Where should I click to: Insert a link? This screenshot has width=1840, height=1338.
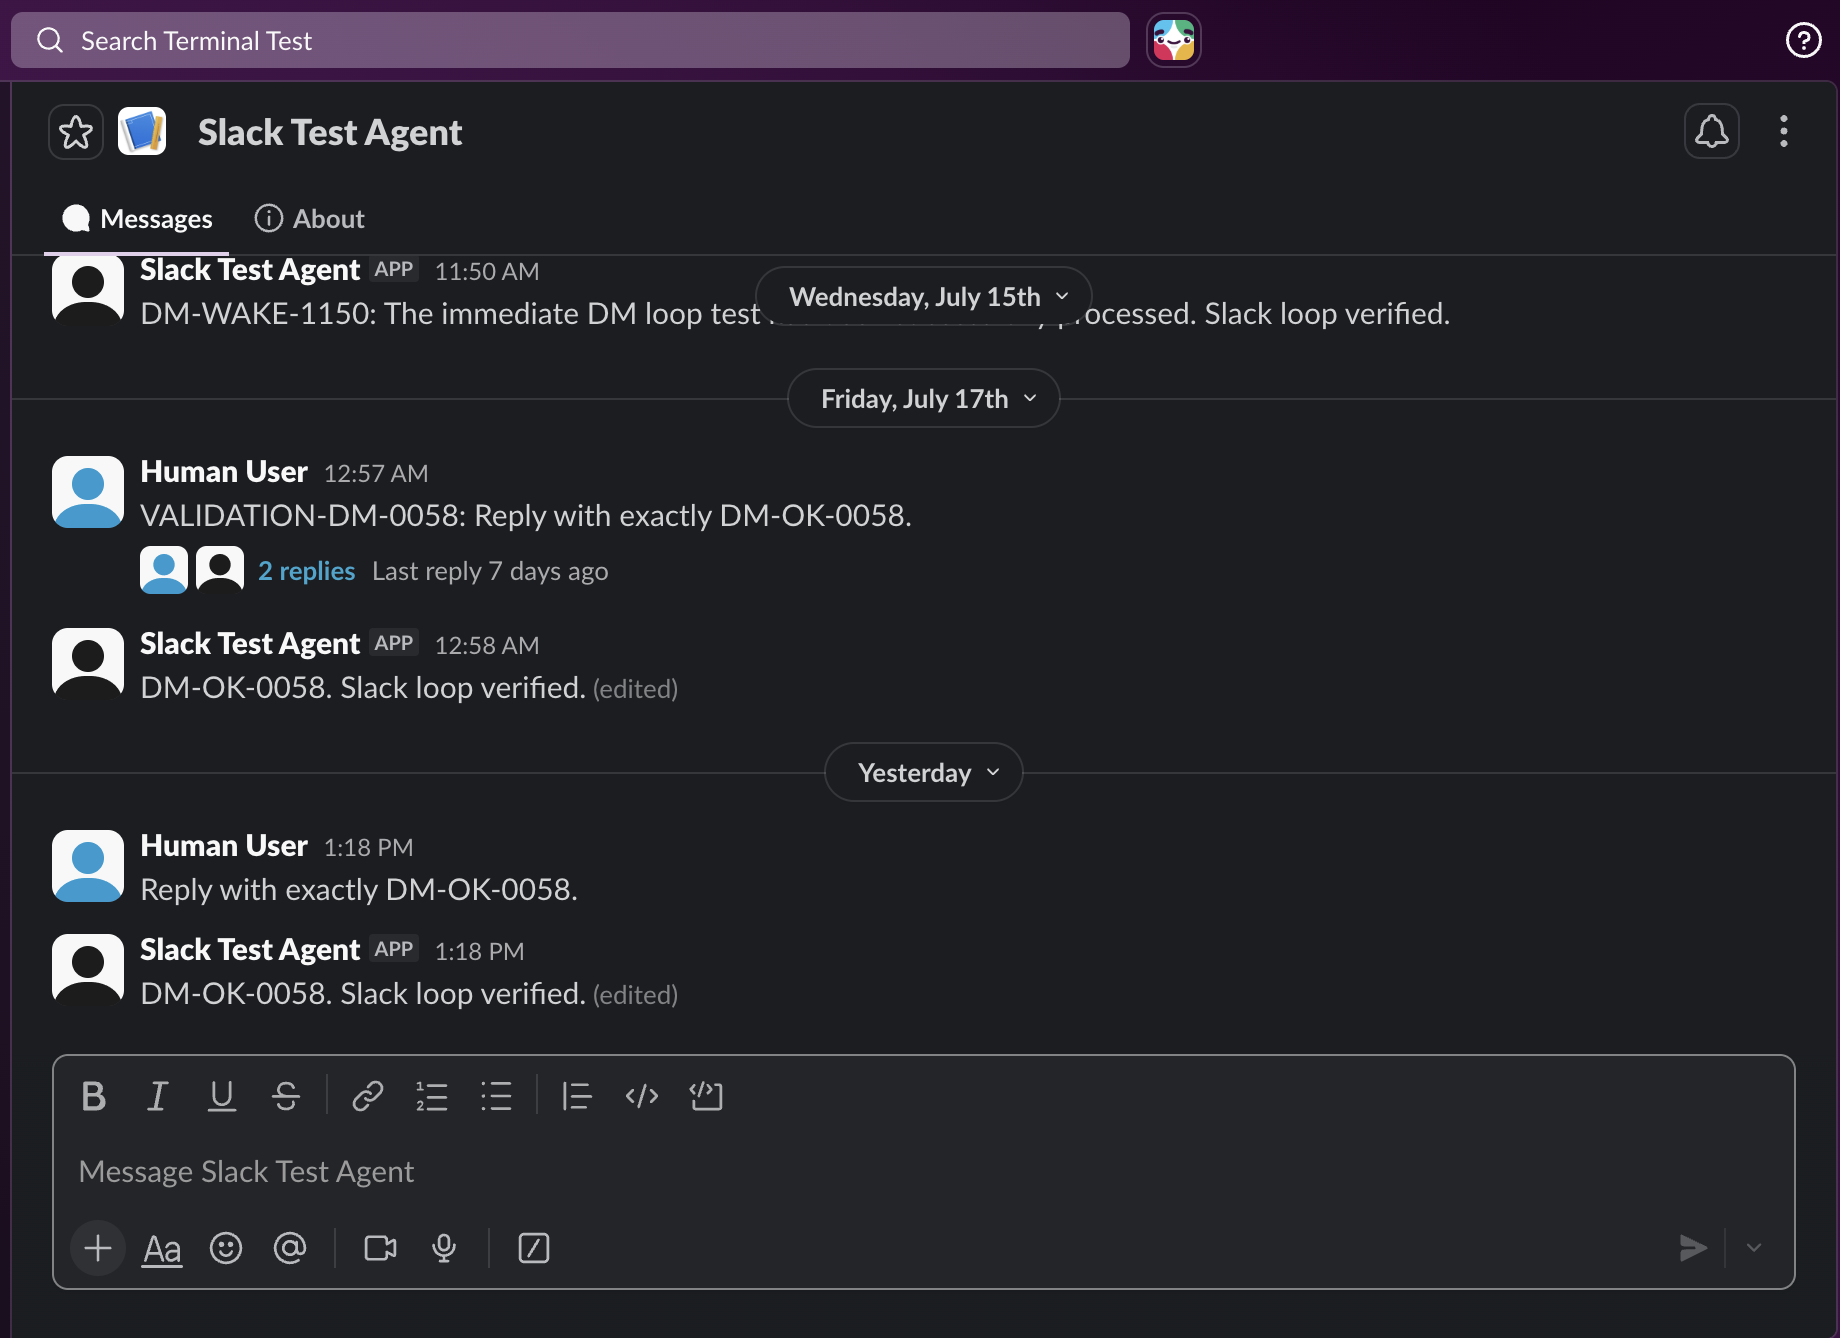tap(368, 1097)
